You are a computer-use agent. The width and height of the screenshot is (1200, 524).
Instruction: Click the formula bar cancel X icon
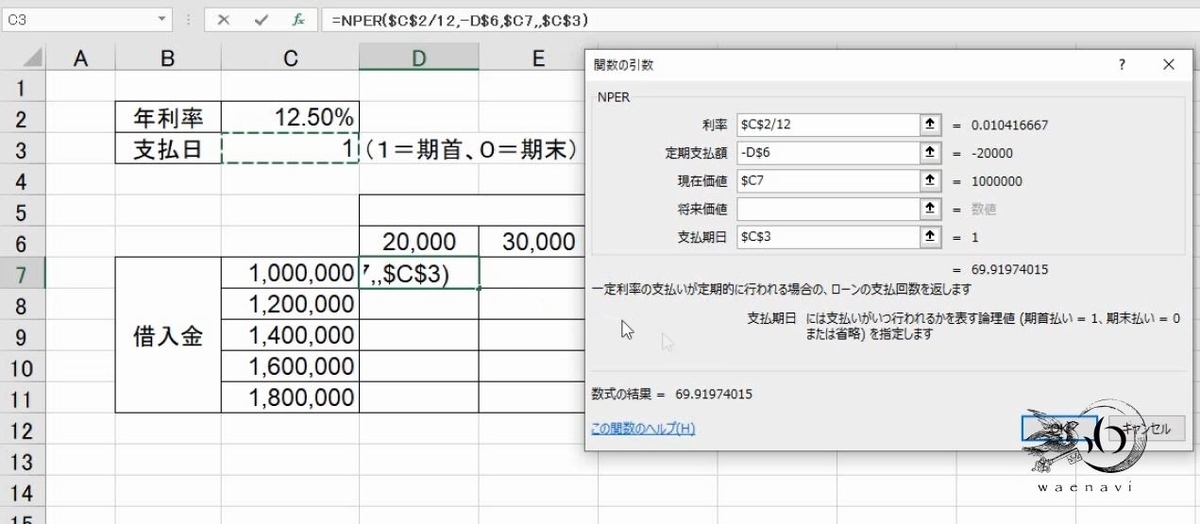point(224,19)
